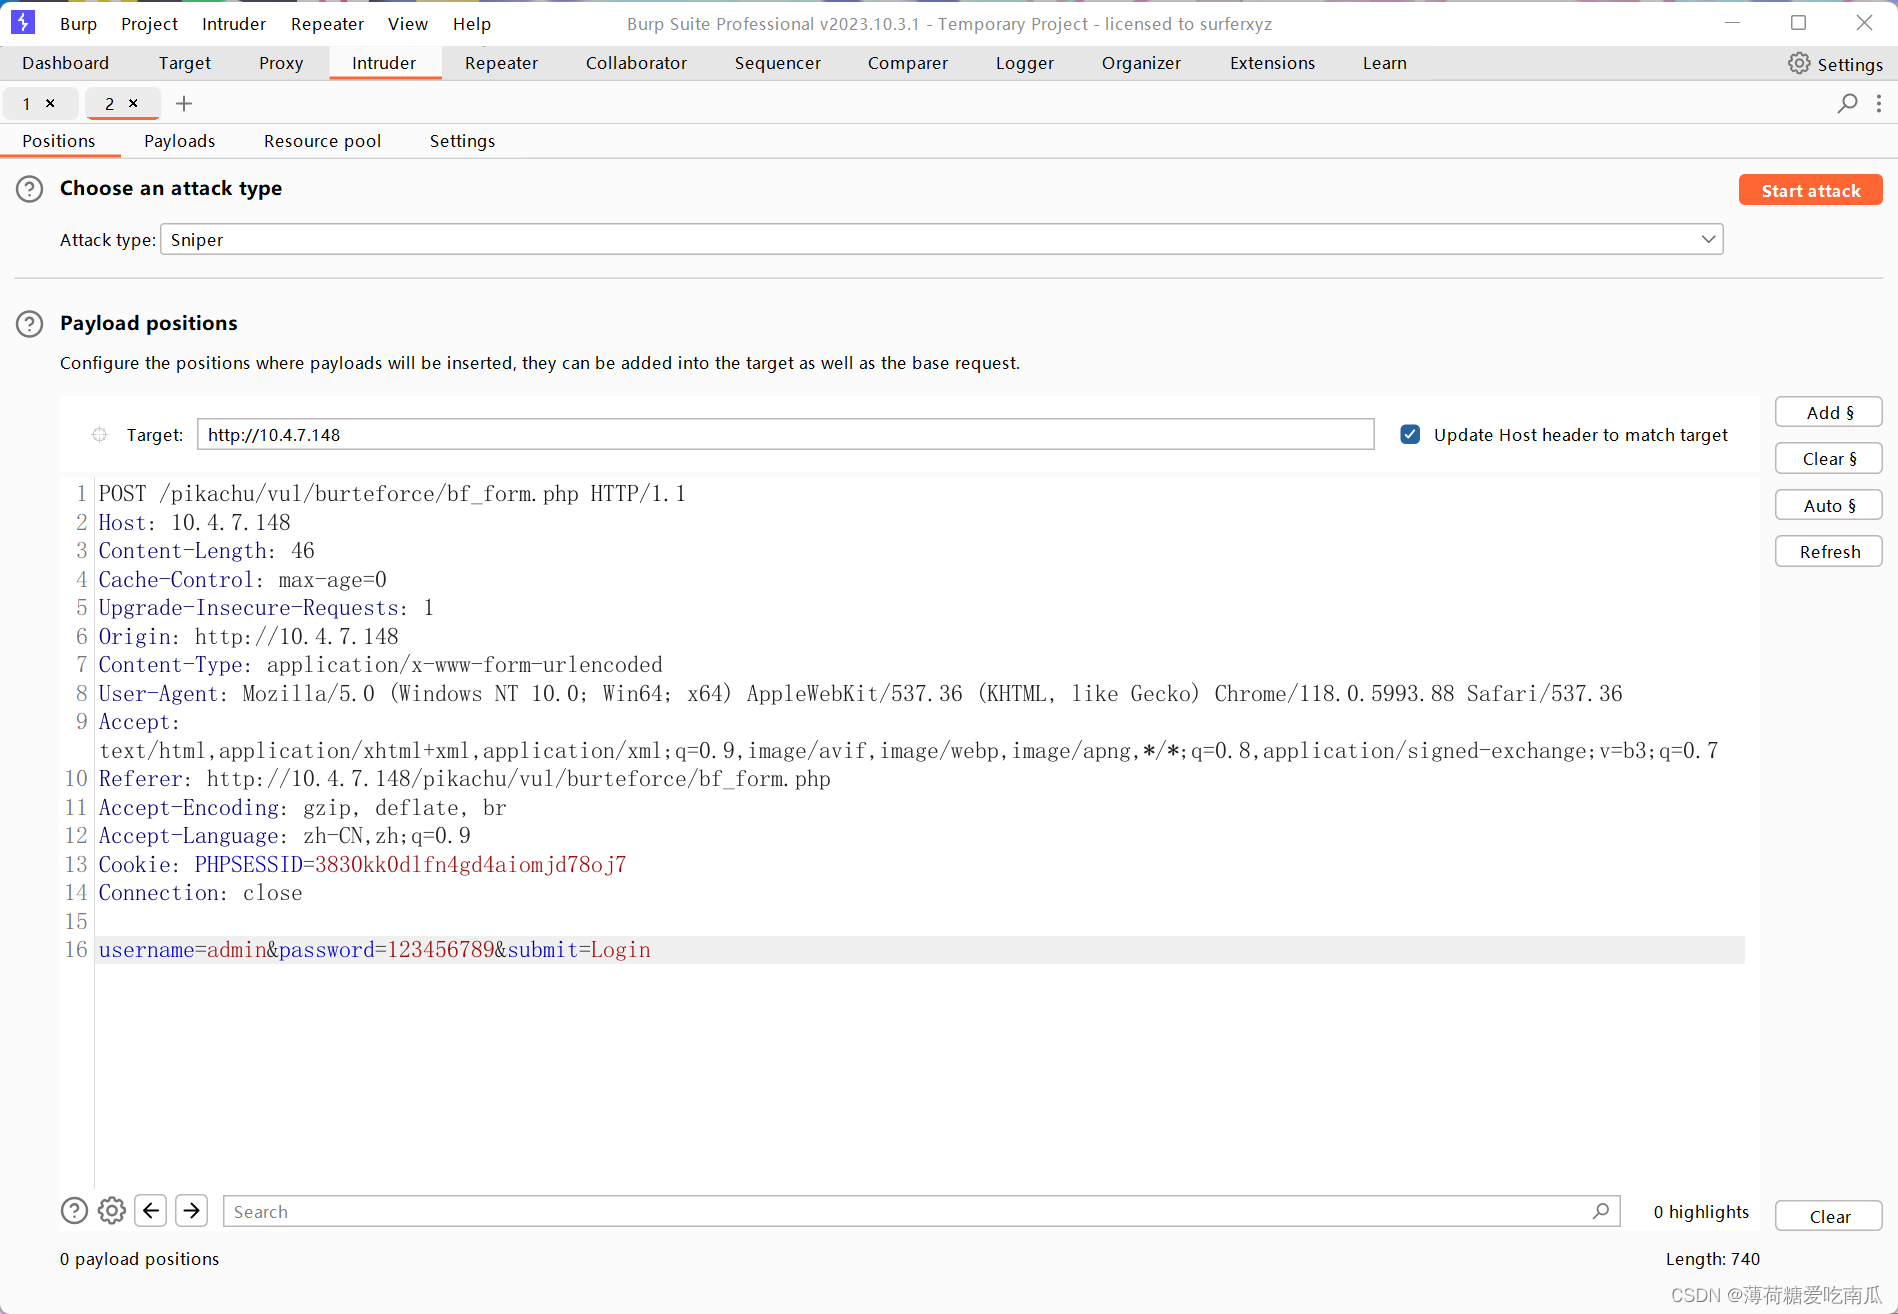The image size is (1898, 1314).
Task: Open the three-dot tab options menu
Action: (x=1879, y=103)
